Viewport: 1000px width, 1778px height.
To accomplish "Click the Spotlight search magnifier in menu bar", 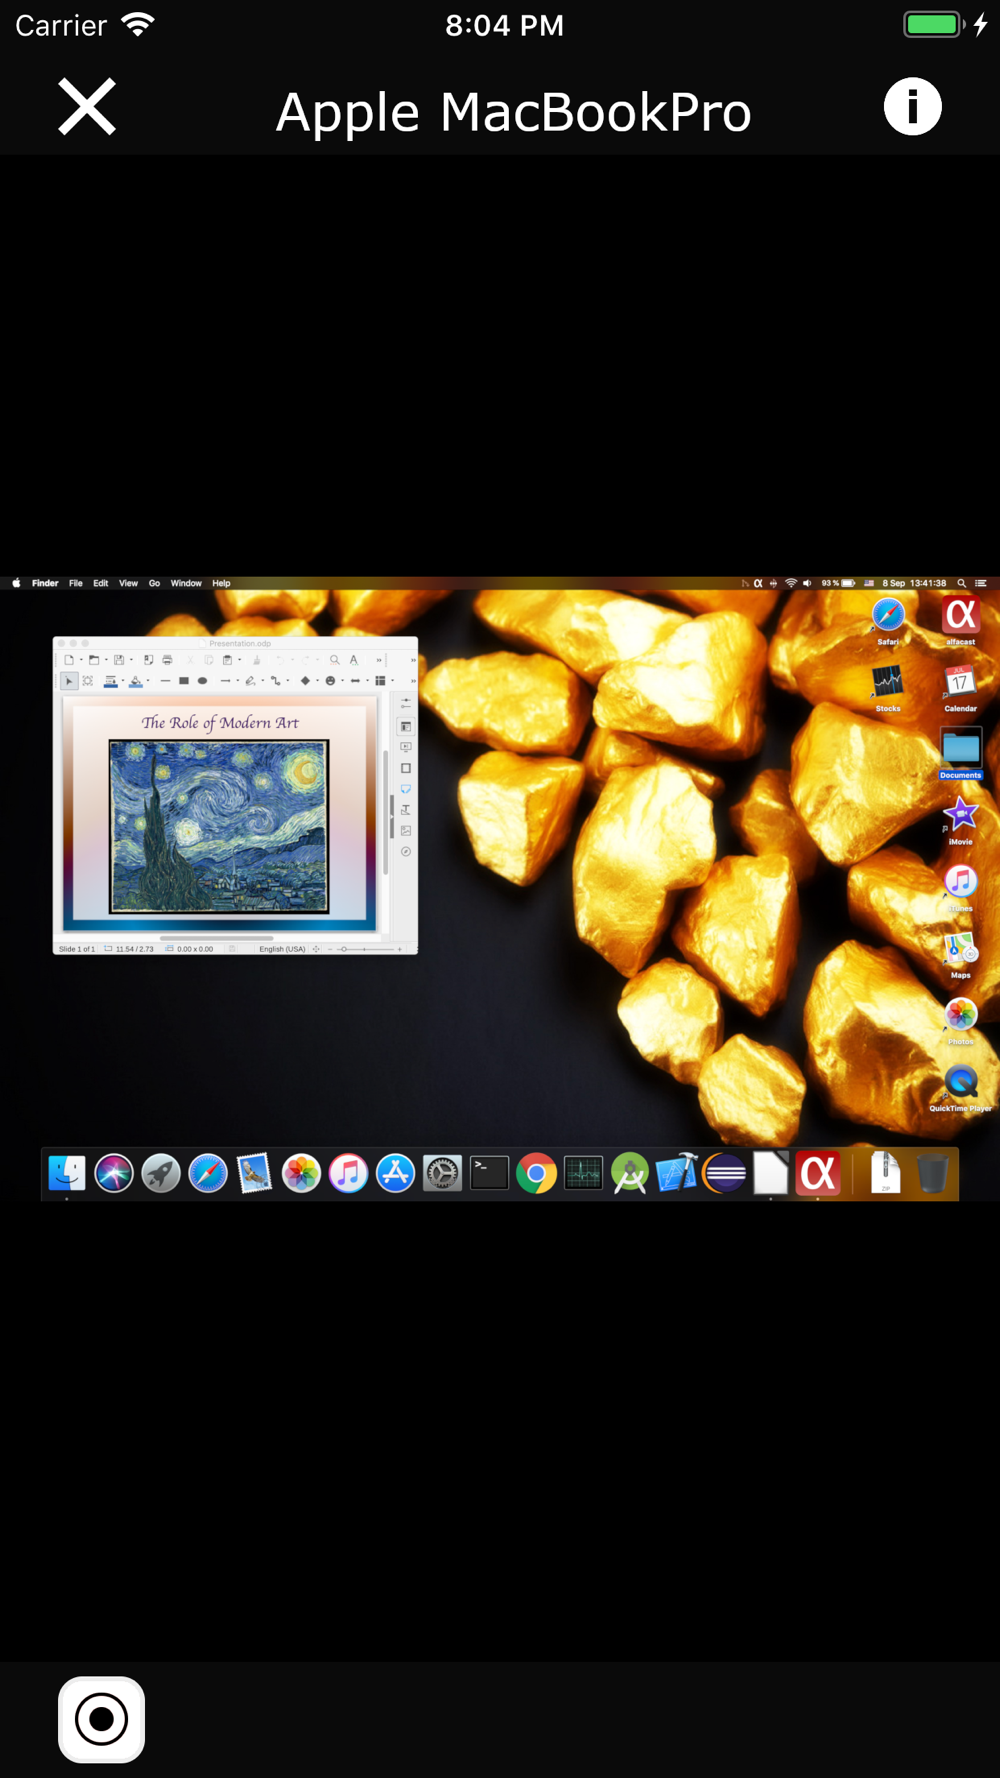I will (962, 583).
